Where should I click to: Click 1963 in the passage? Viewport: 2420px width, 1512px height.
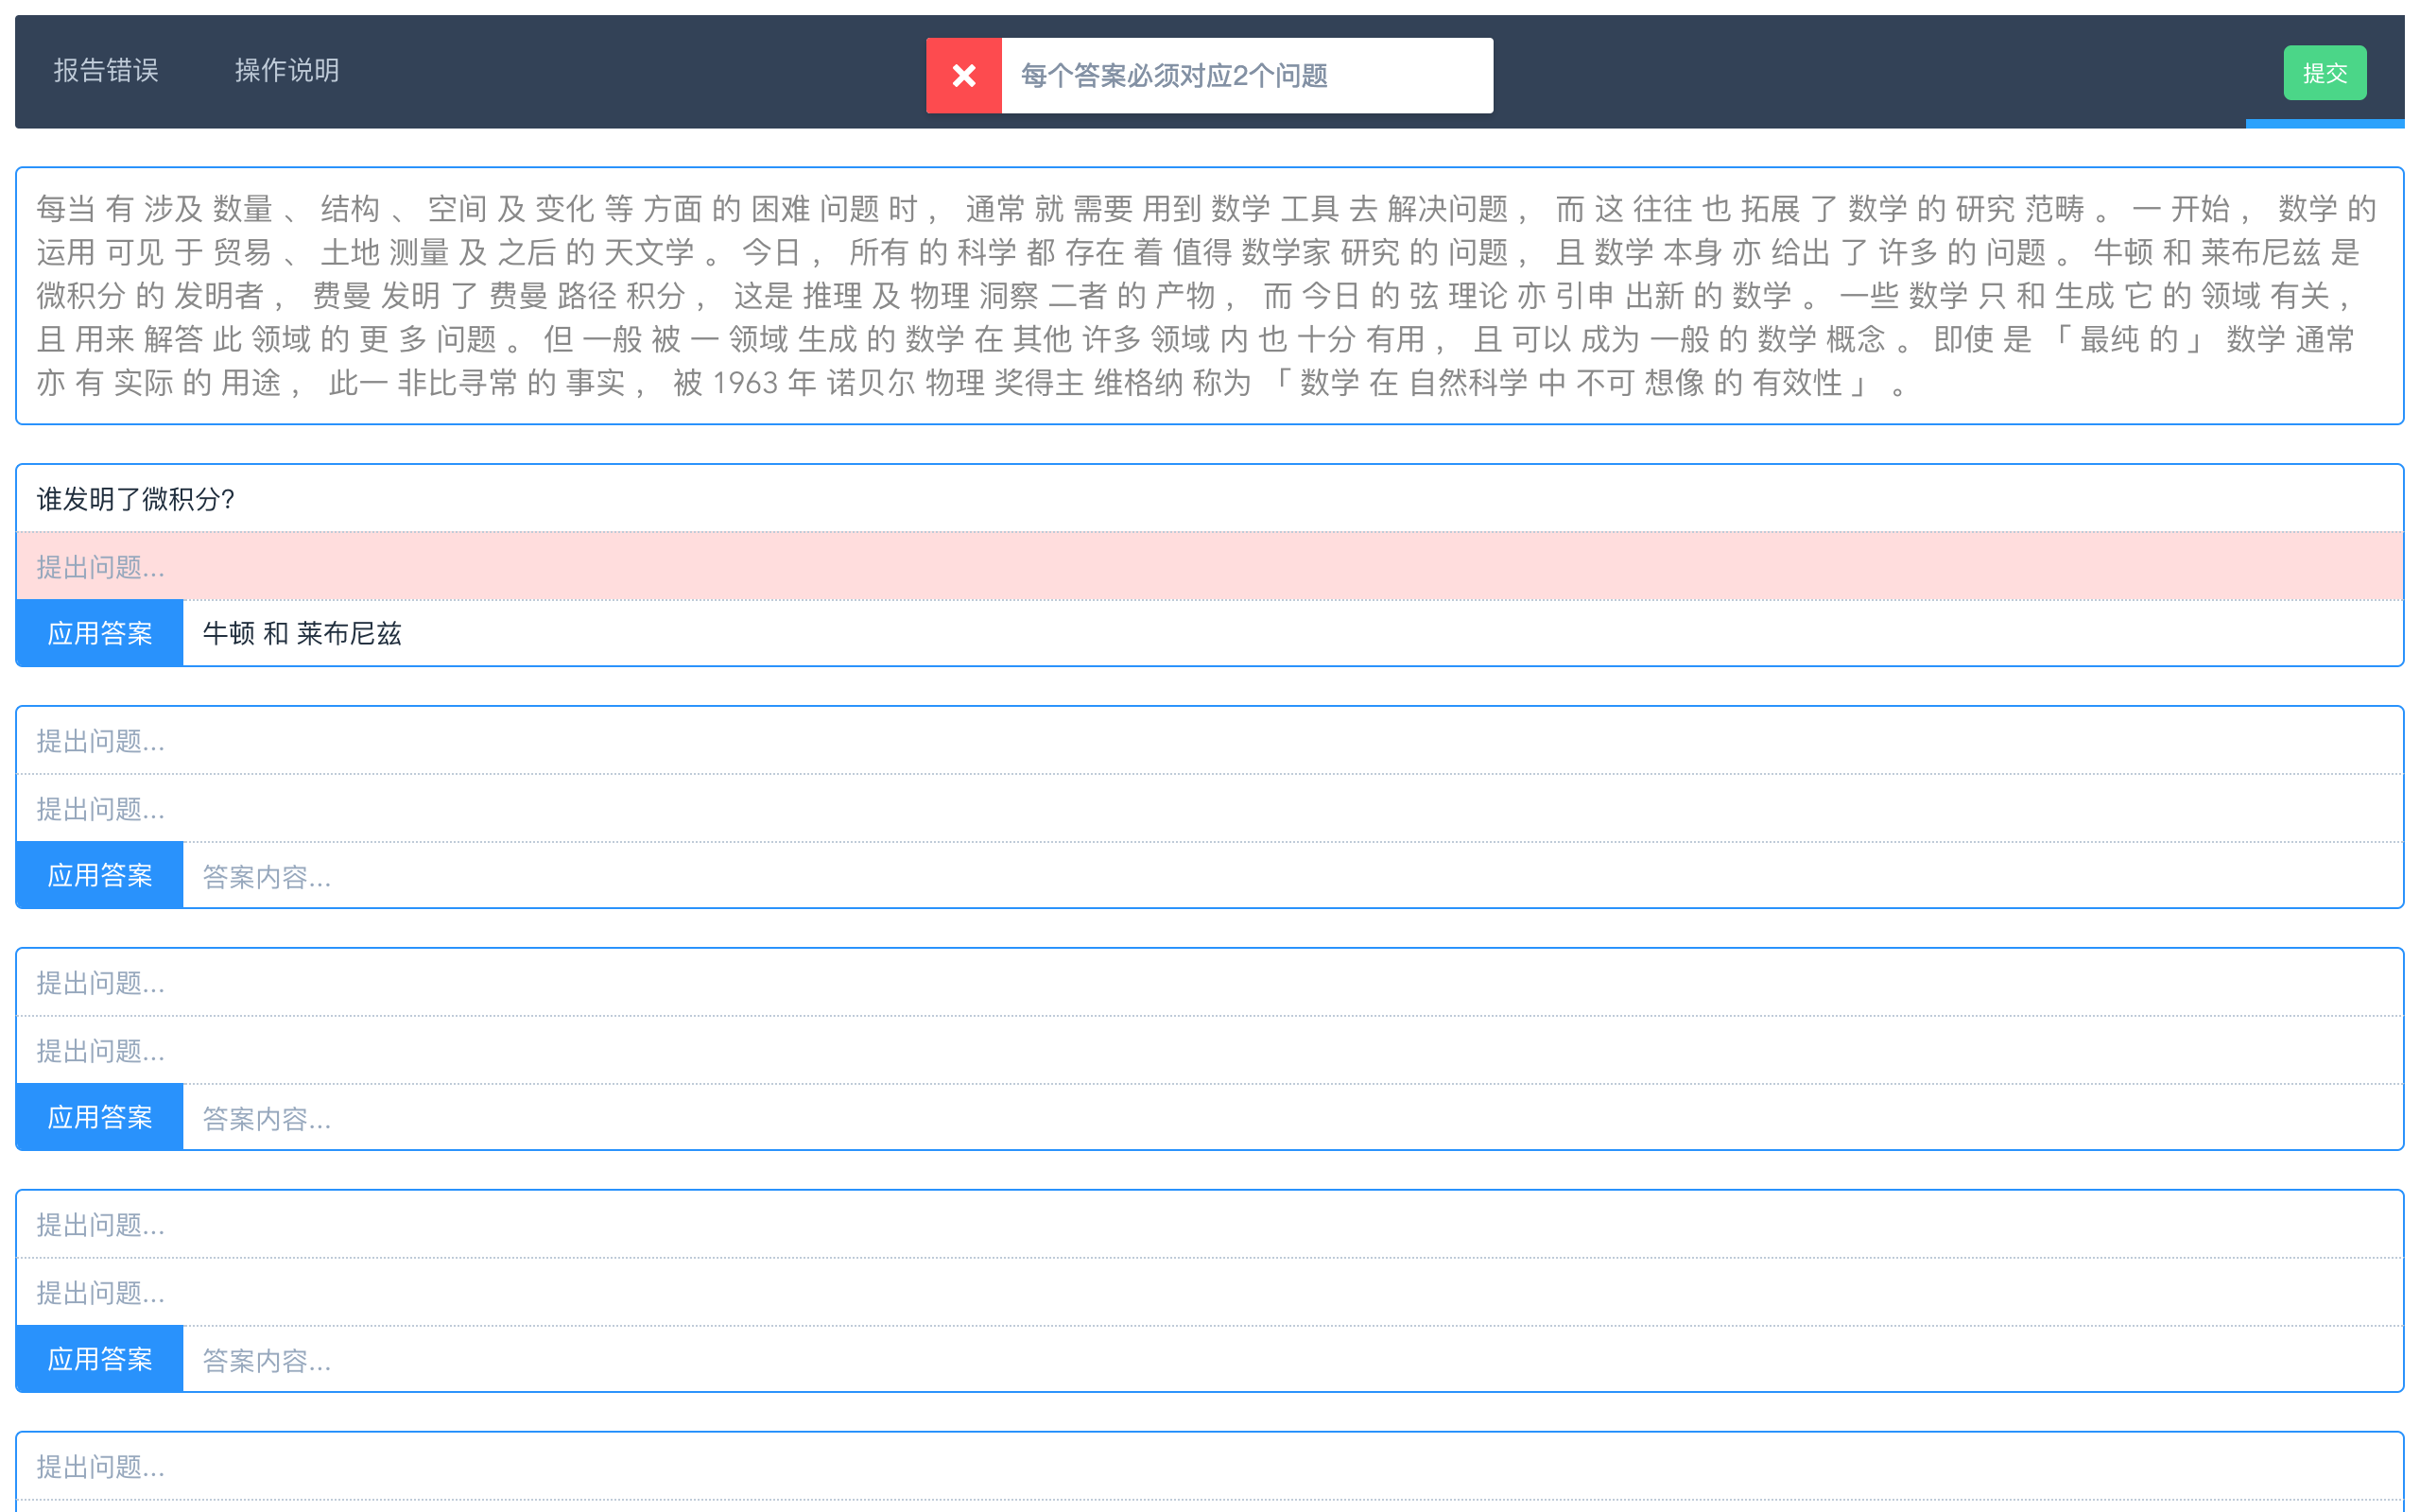pyautogui.click(x=745, y=383)
